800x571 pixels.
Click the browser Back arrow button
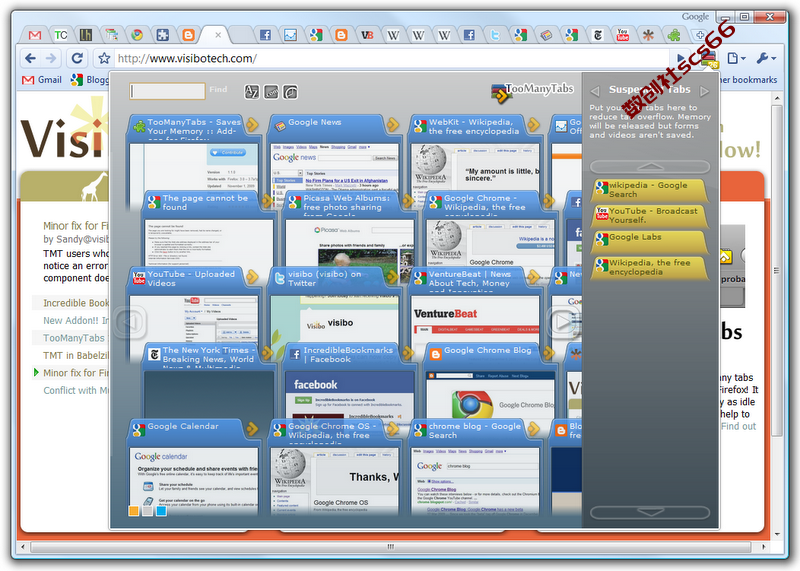(31, 58)
